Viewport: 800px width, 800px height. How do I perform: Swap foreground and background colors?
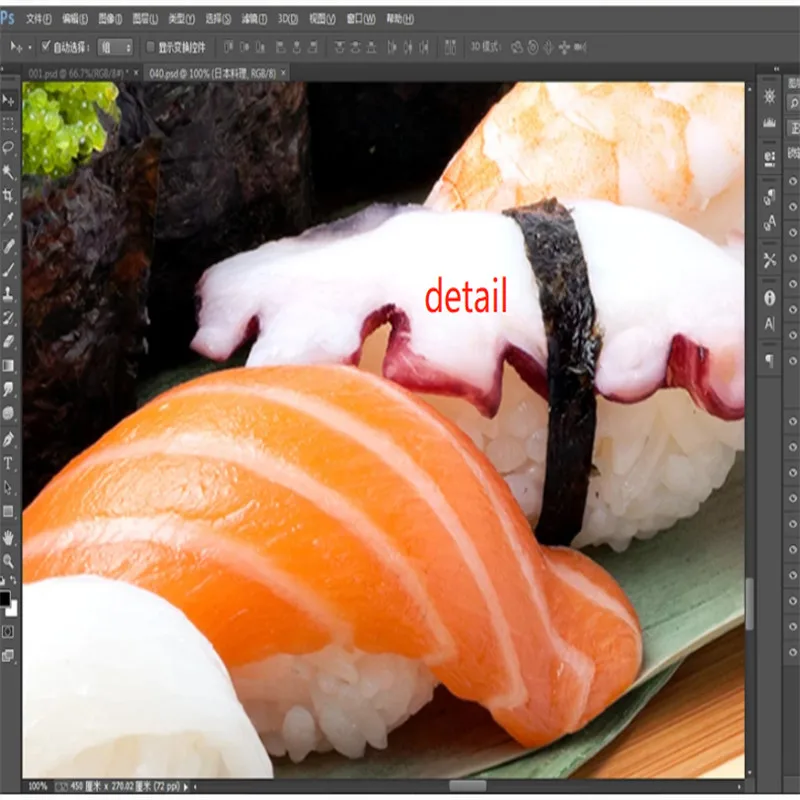pos(13,580)
